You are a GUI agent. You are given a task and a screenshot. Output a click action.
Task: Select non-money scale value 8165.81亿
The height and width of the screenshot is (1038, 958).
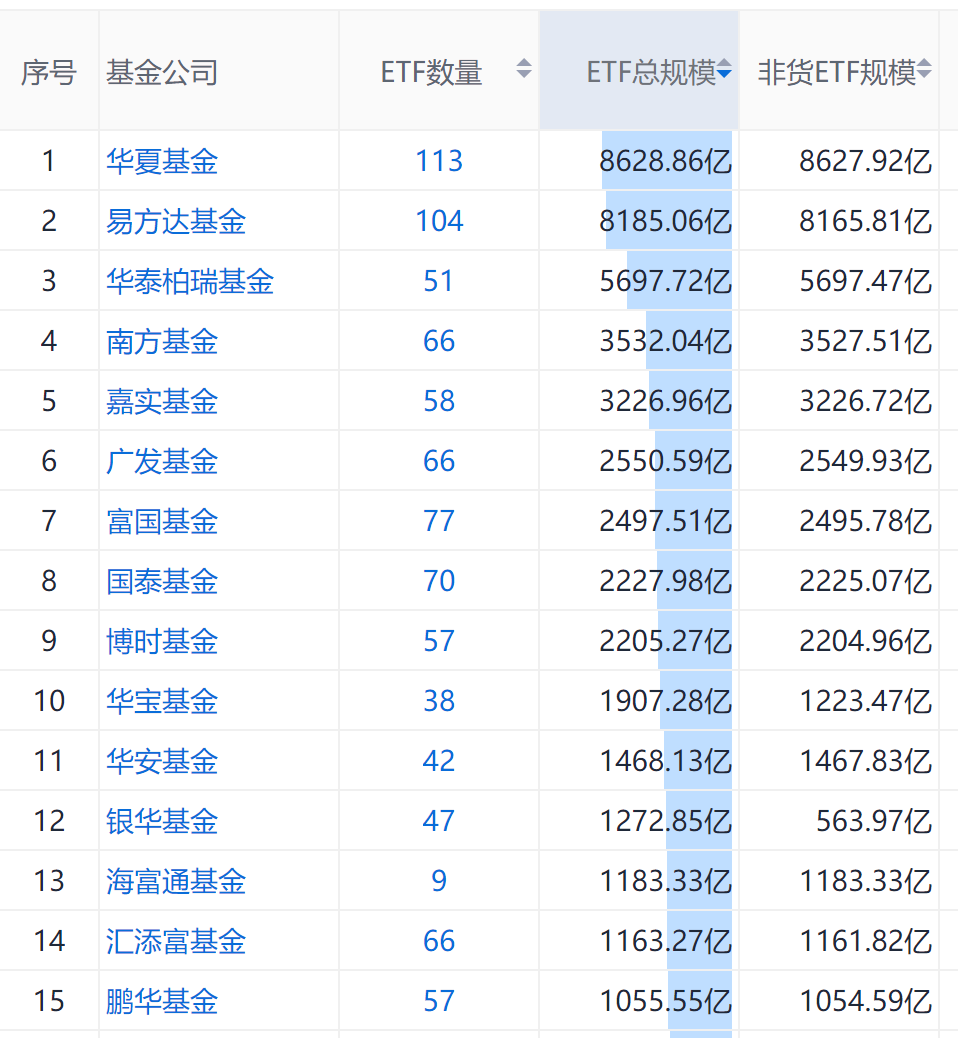[866, 221]
